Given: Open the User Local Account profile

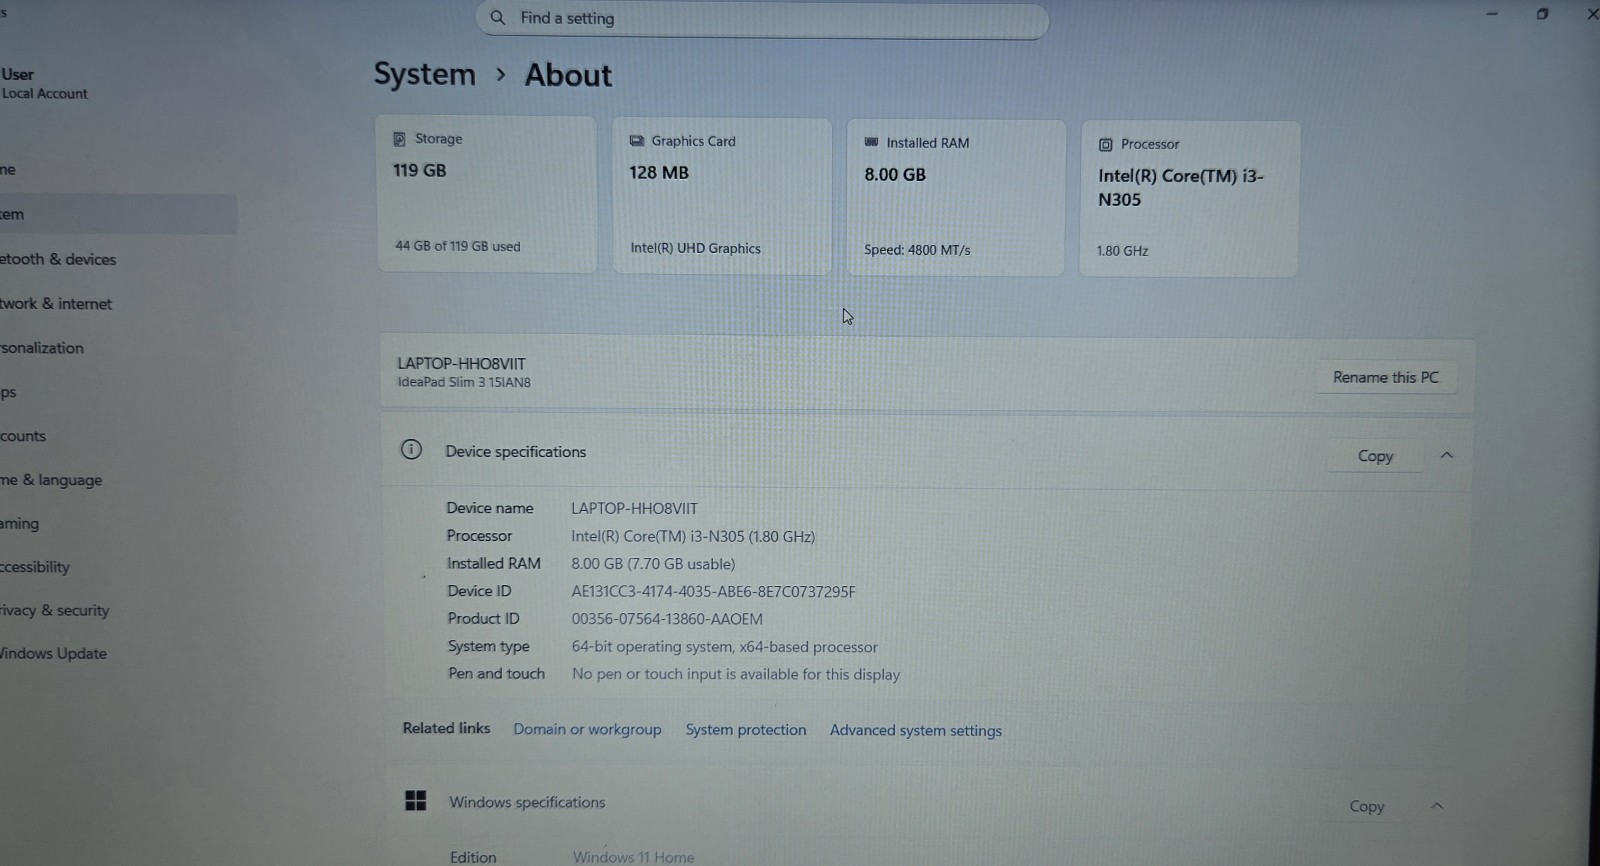Looking at the screenshot, I should click(x=45, y=83).
